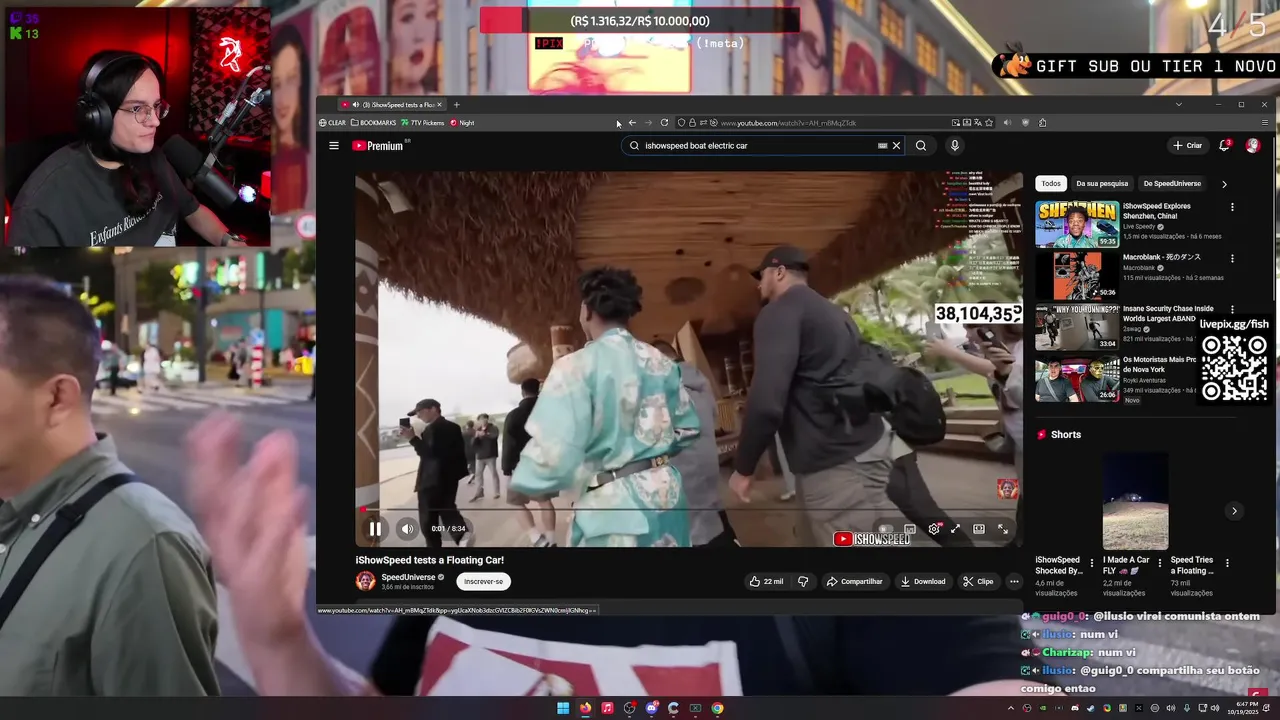This screenshot has height=720, width=1280.
Task: Open the YouTube notifications bell
Action: pos(1224,146)
